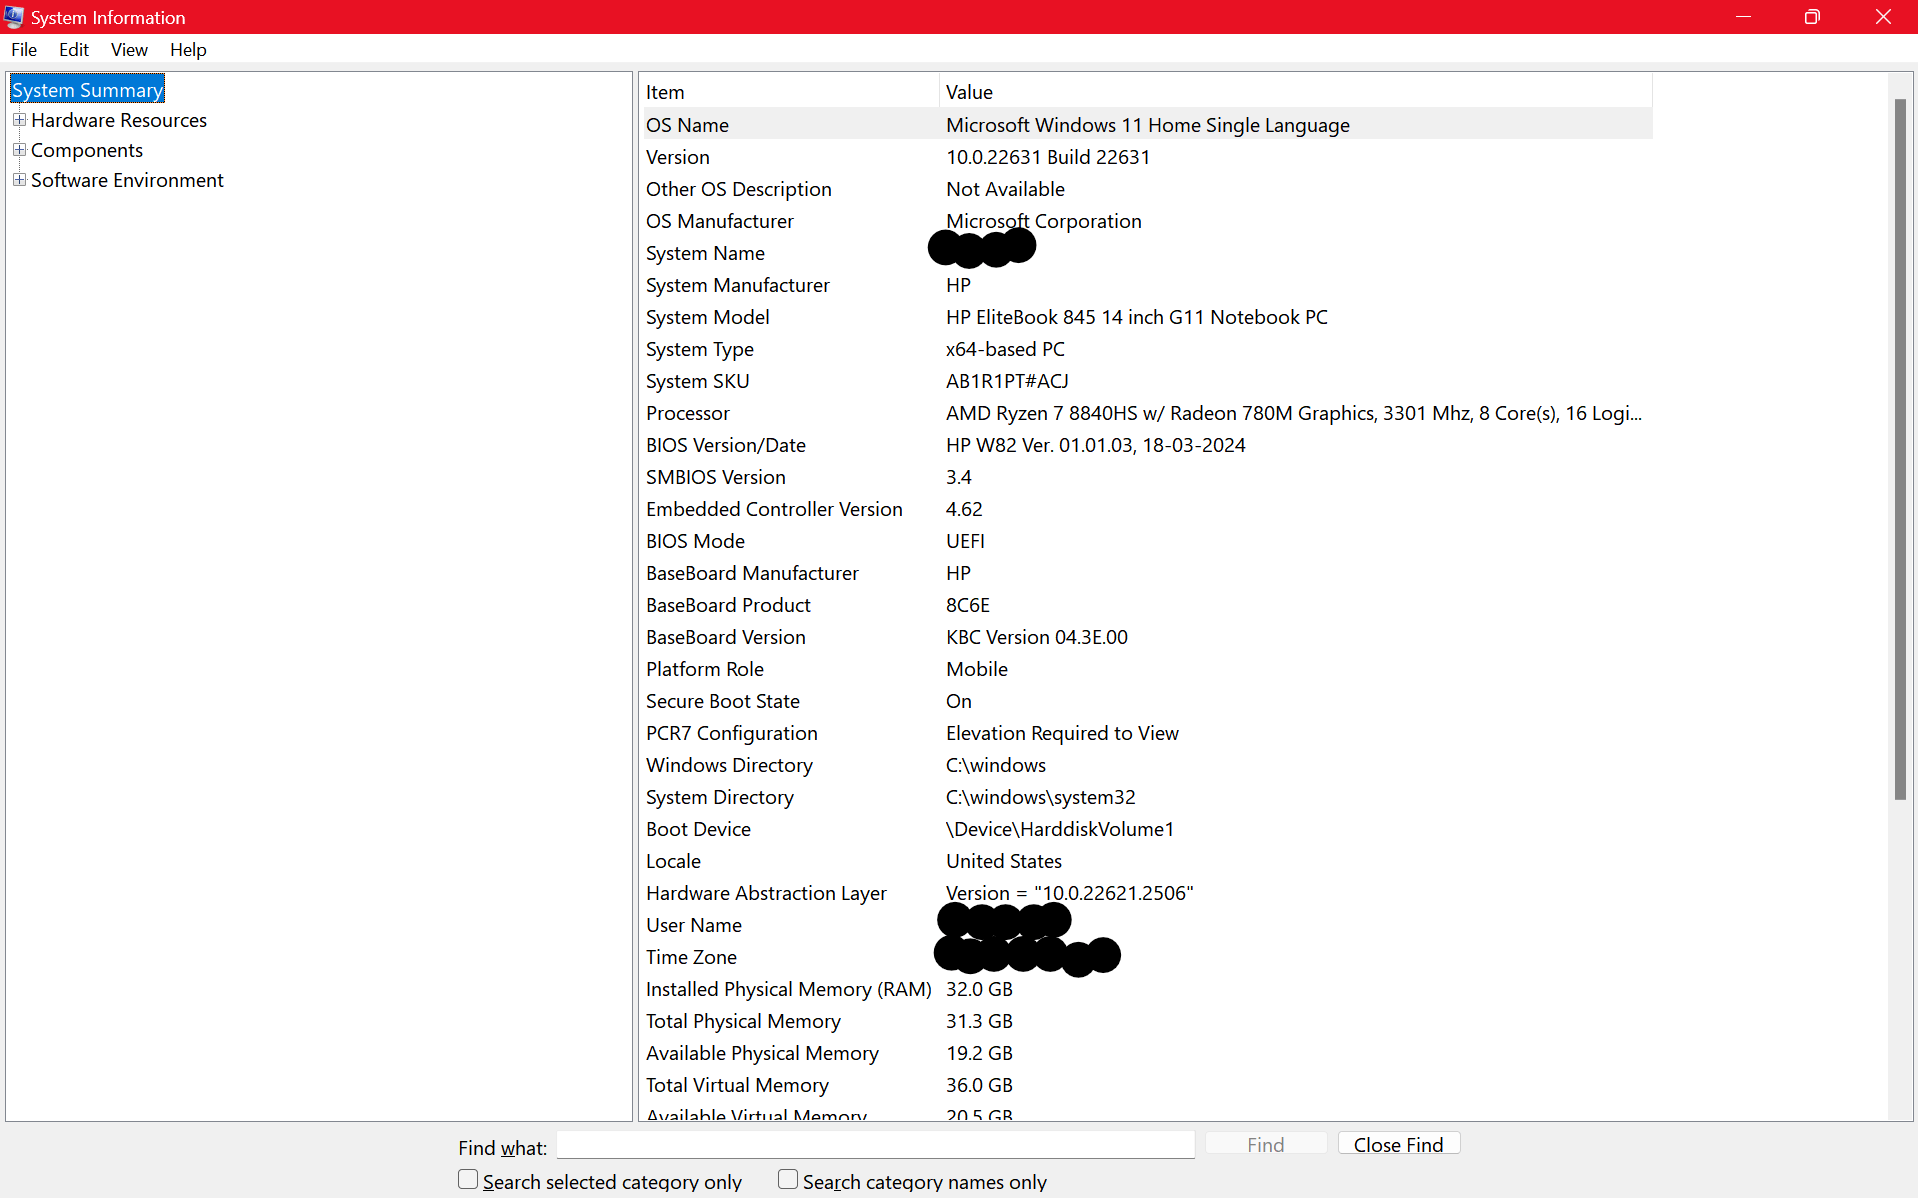Select Installed Physical Memory (RAM) row

[x=1146, y=989]
